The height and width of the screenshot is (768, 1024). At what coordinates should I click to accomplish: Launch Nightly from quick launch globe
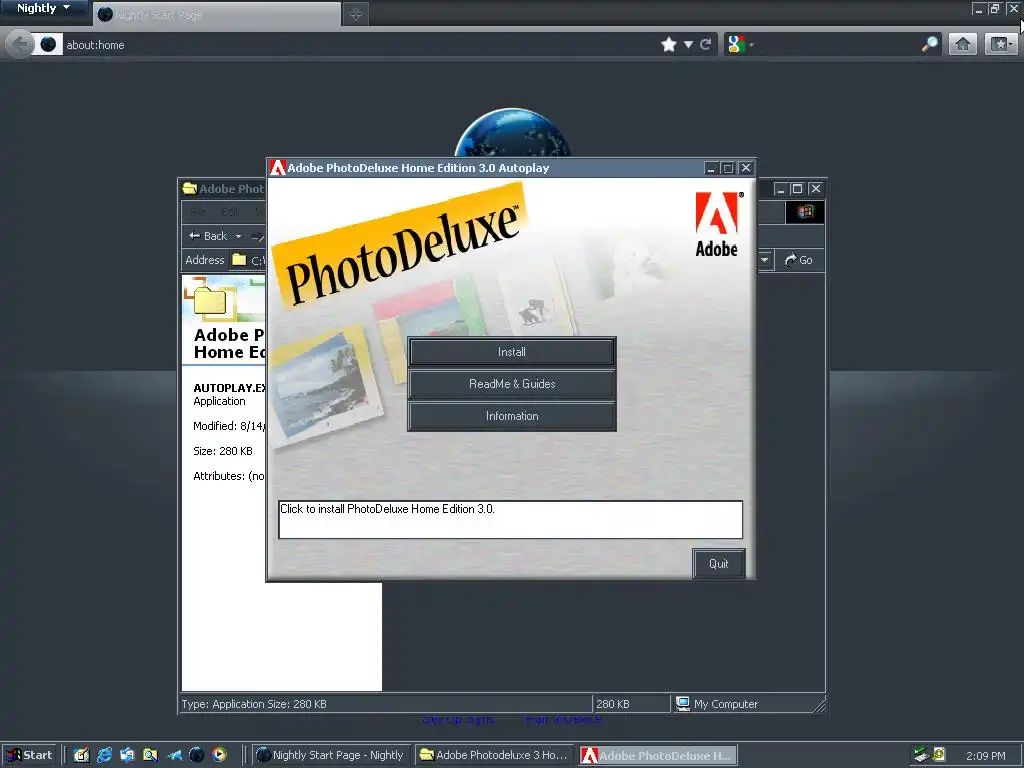[197, 755]
